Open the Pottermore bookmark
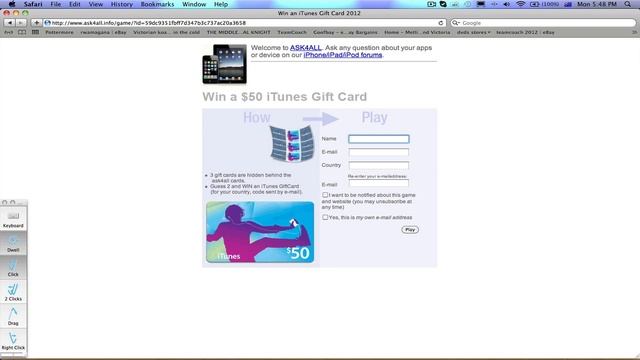Screen dimensions: 640x360 click(x=60, y=32)
